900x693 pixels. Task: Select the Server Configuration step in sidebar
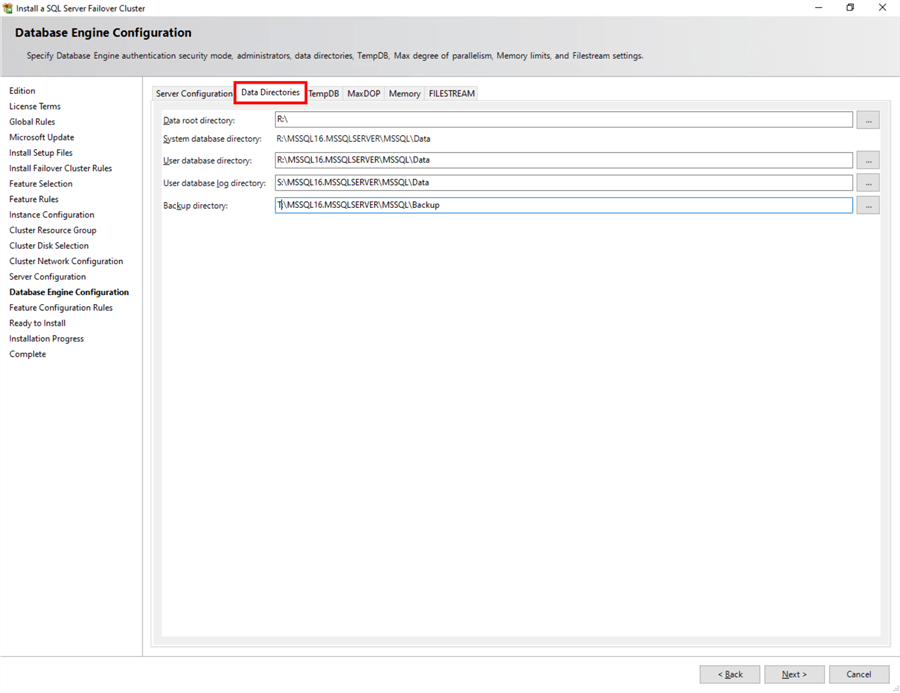point(48,277)
